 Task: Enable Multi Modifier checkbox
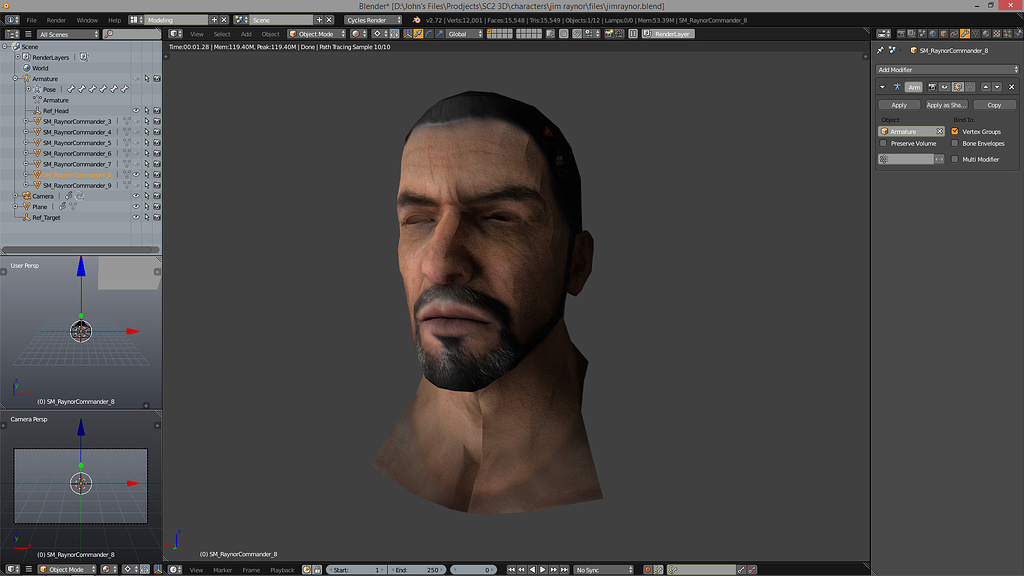click(x=955, y=159)
